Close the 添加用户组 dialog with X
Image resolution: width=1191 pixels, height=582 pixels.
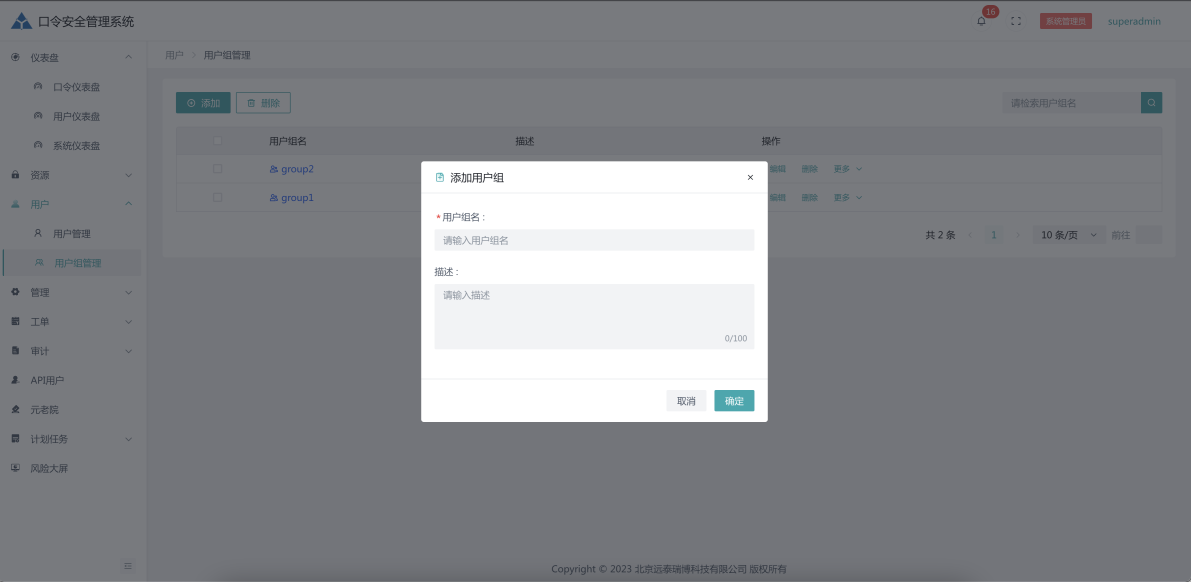750,177
